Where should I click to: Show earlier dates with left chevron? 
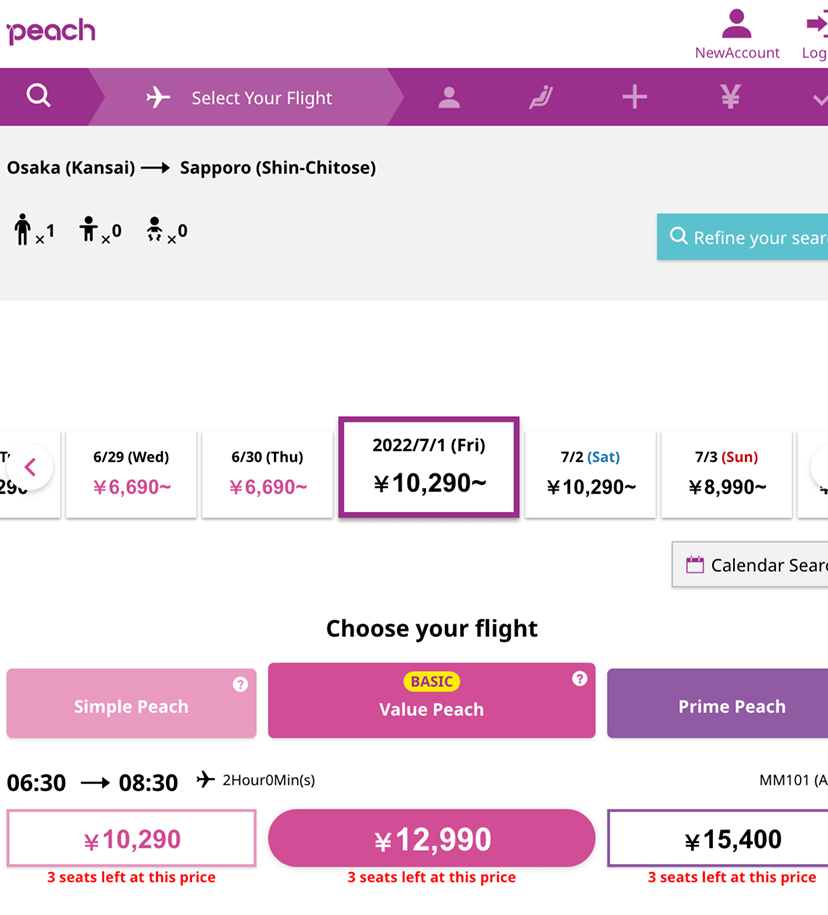coord(30,467)
